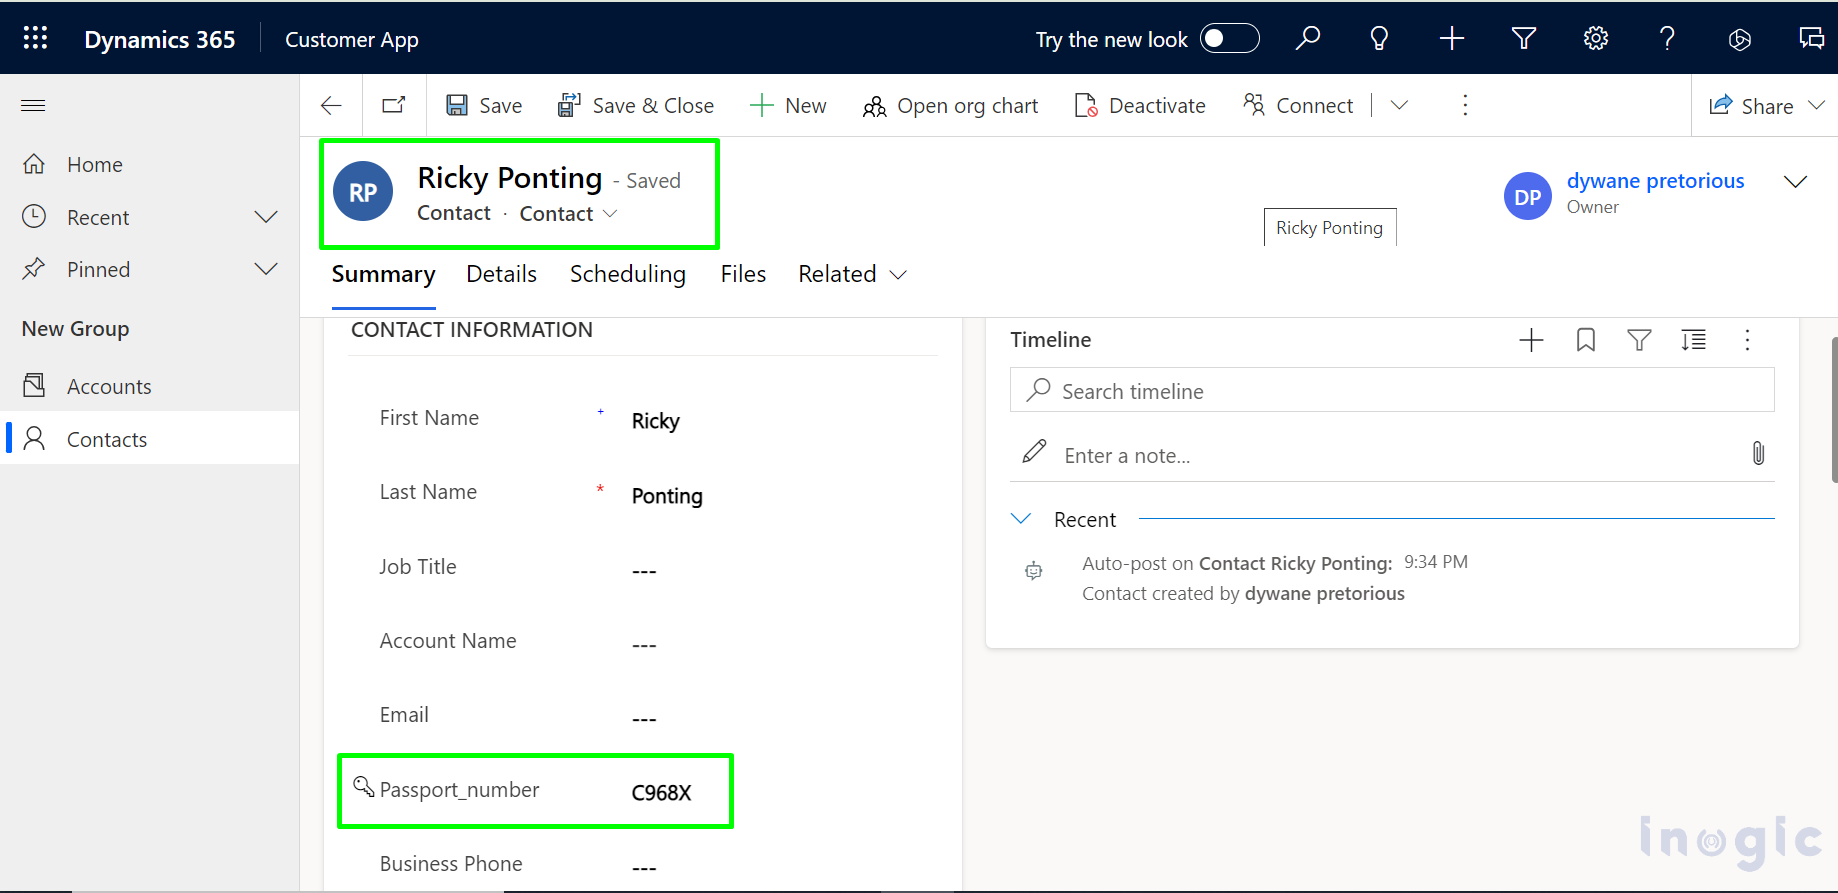Open the app launcher waffle icon
This screenshot has width=1838, height=893.
[x=35, y=38]
